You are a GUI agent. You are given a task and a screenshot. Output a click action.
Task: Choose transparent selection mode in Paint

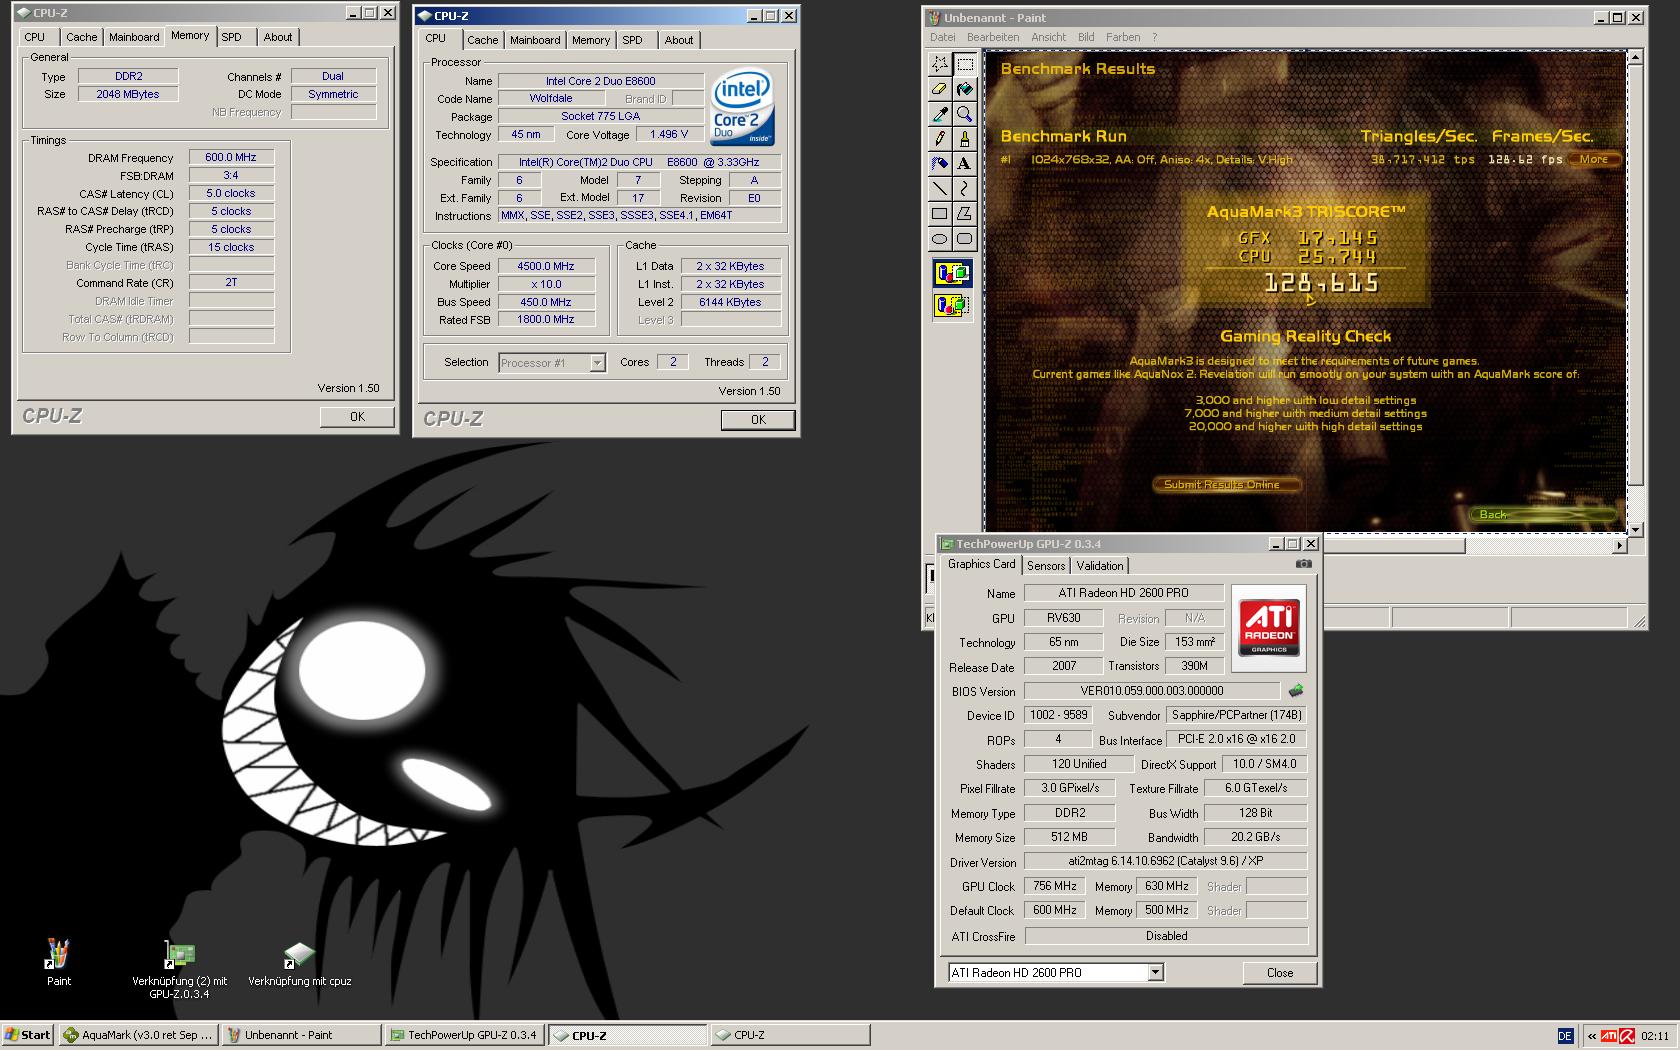pos(952,305)
